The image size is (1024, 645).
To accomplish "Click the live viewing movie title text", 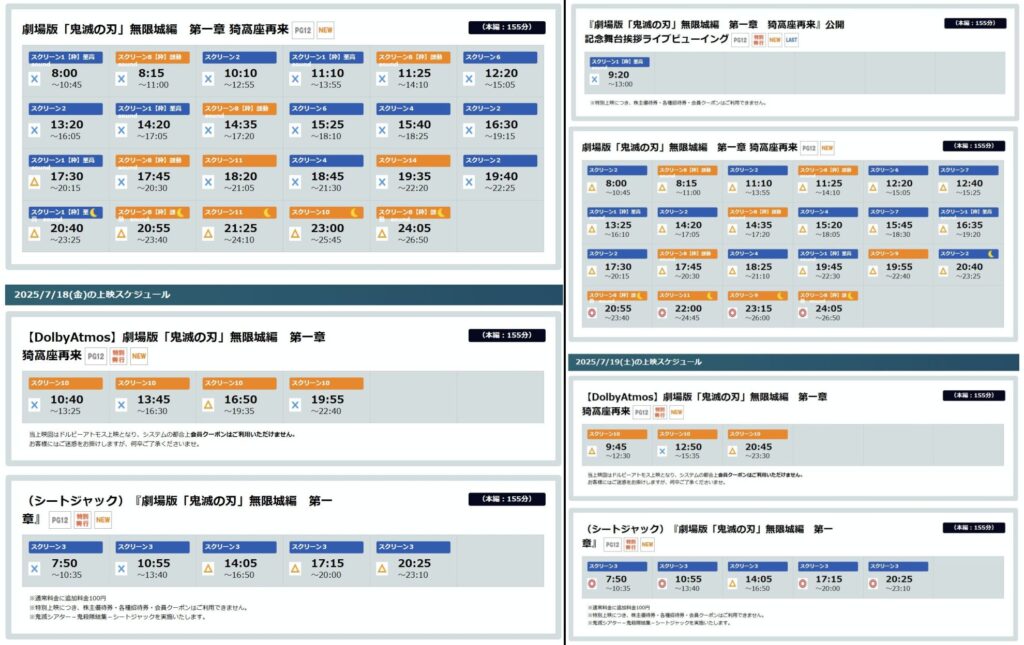I will 715,31.
